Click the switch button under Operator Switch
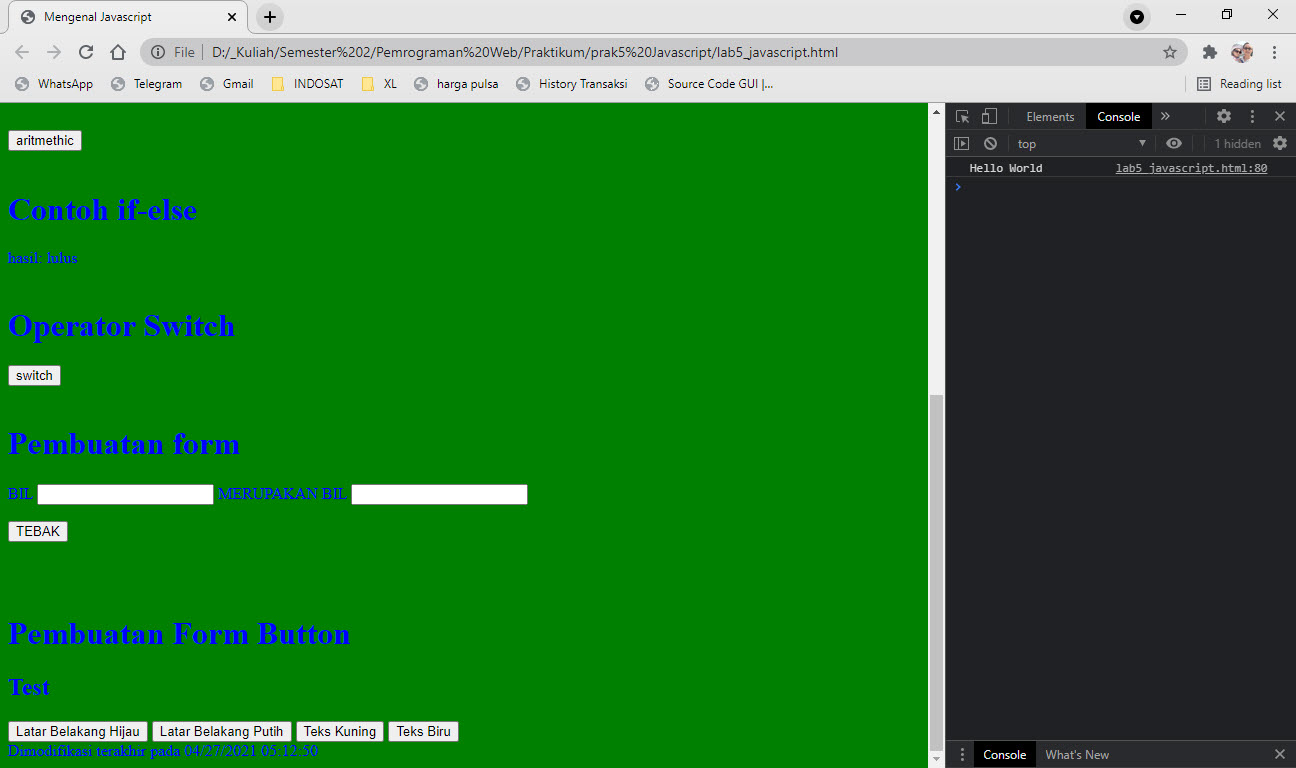Screen dimensions: 1296x768 34,375
